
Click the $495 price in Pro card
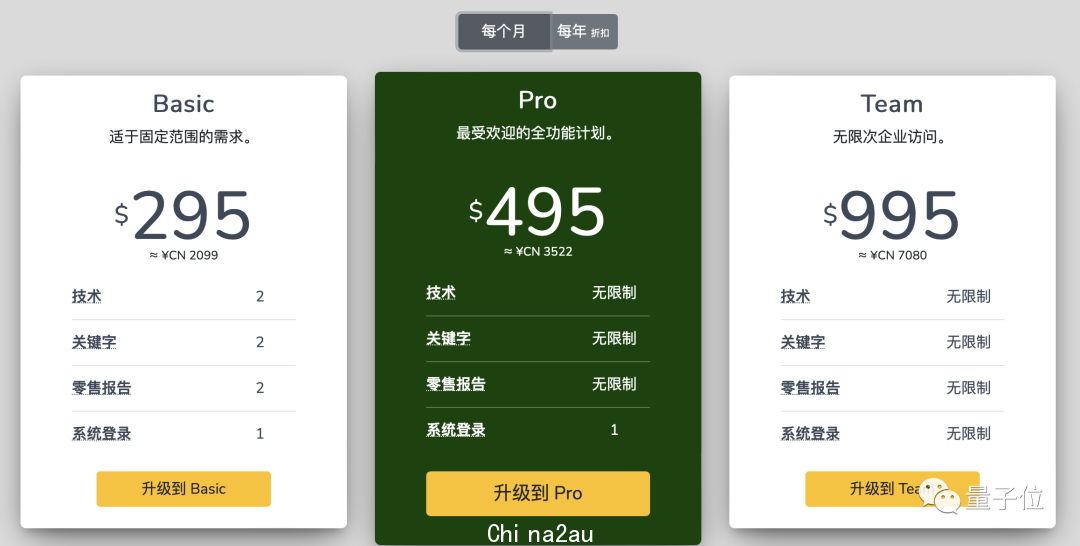pyautogui.click(x=537, y=212)
